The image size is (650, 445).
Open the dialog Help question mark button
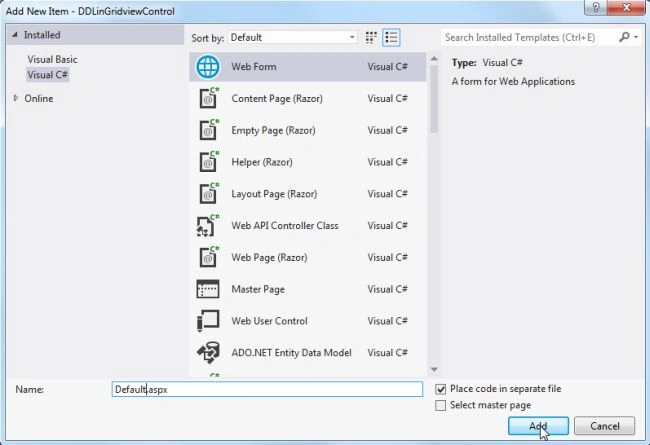pyautogui.click(x=596, y=7)
